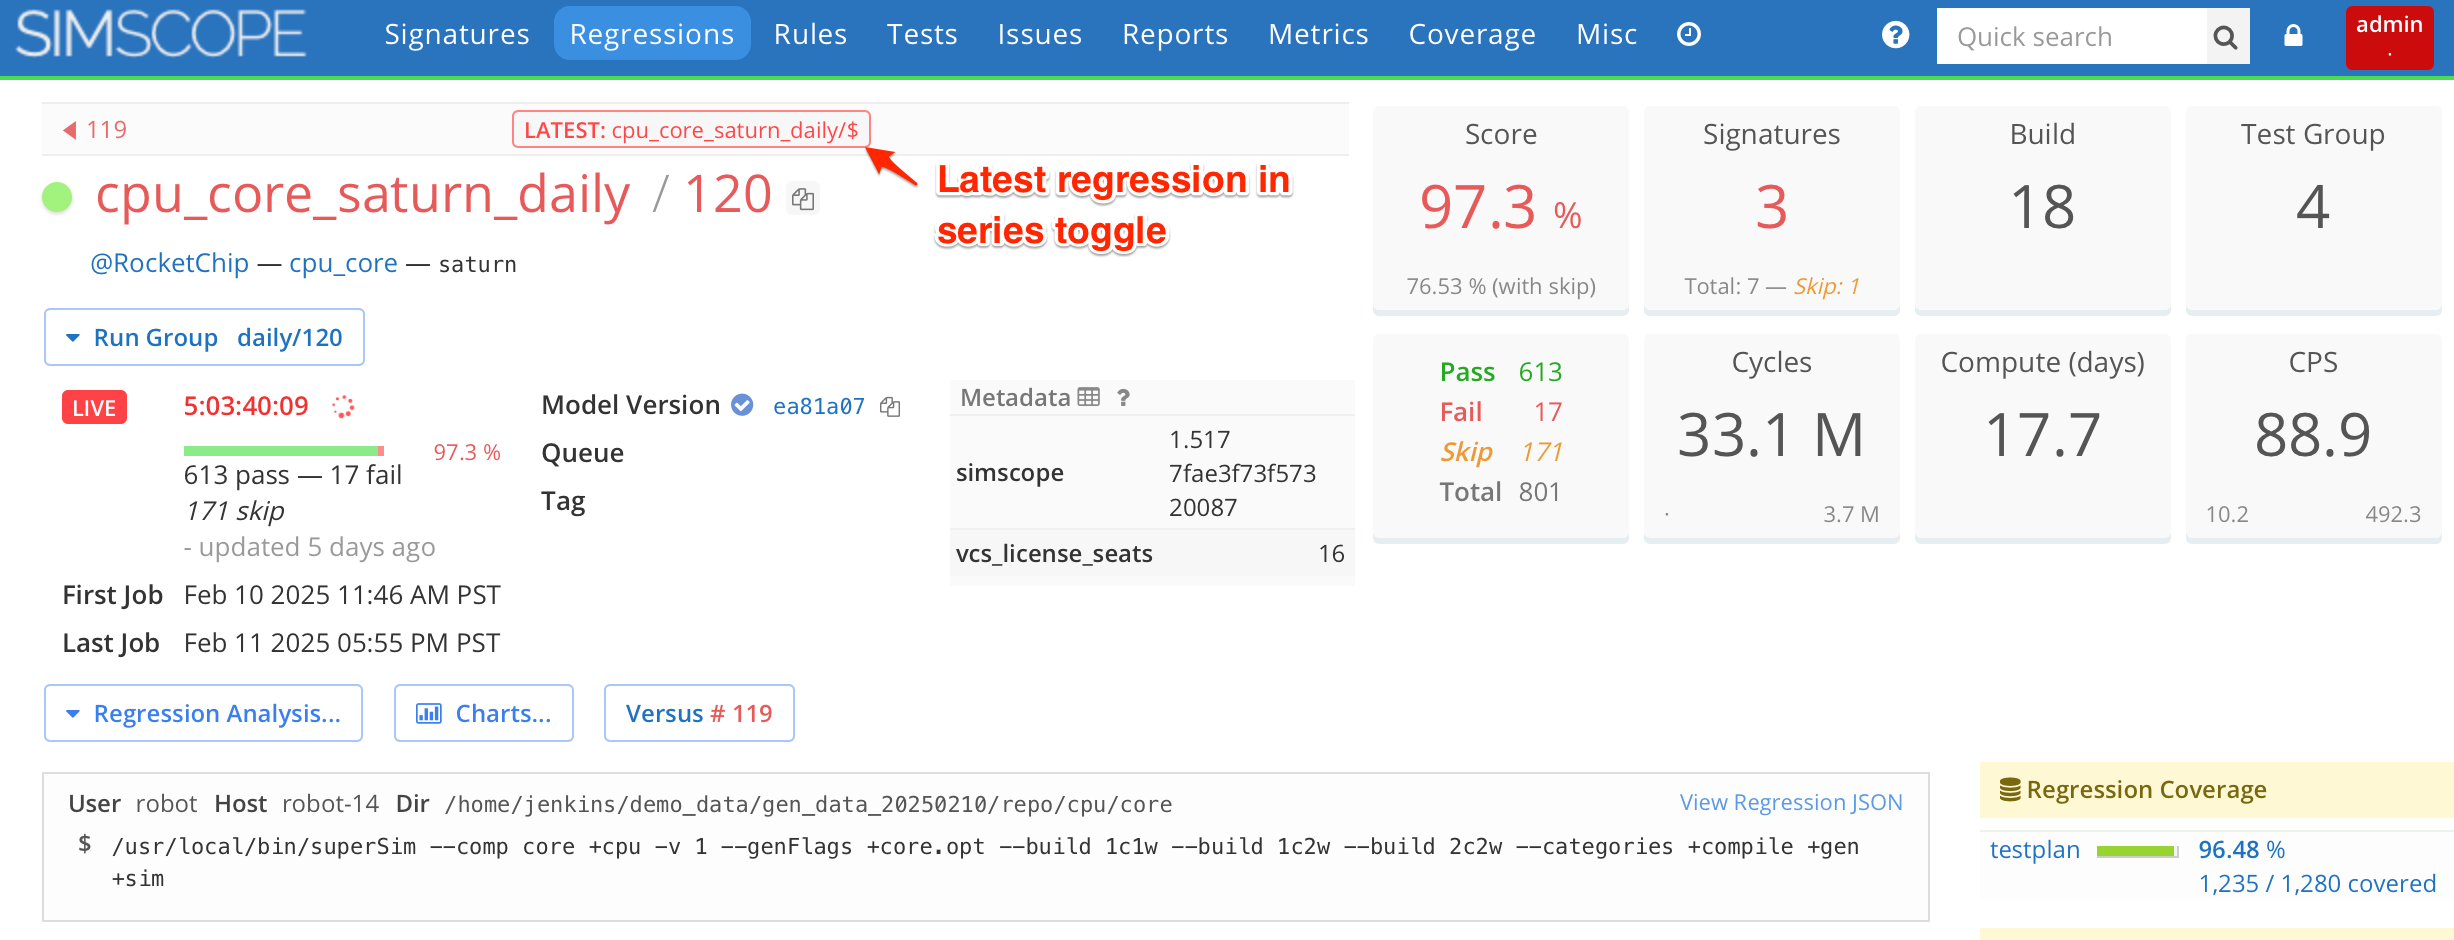Viewport: 2454px width, 940px height.
Task: Click the Metadata question mark help icon
Action: click(x=1124, y=398)
